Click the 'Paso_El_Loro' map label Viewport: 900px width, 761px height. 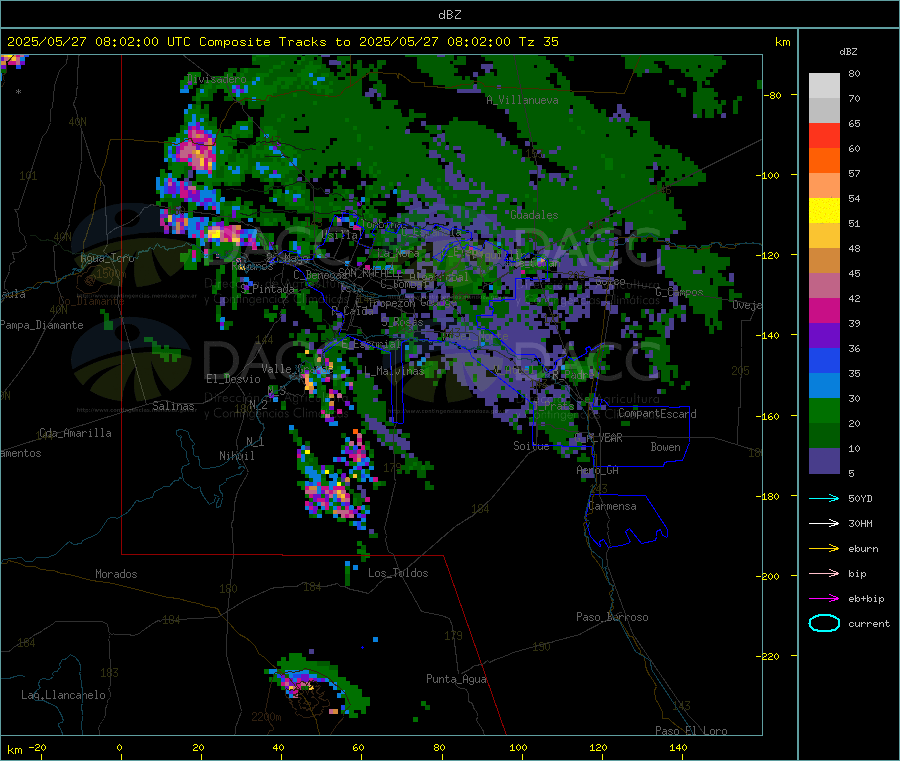pos(691,731)
